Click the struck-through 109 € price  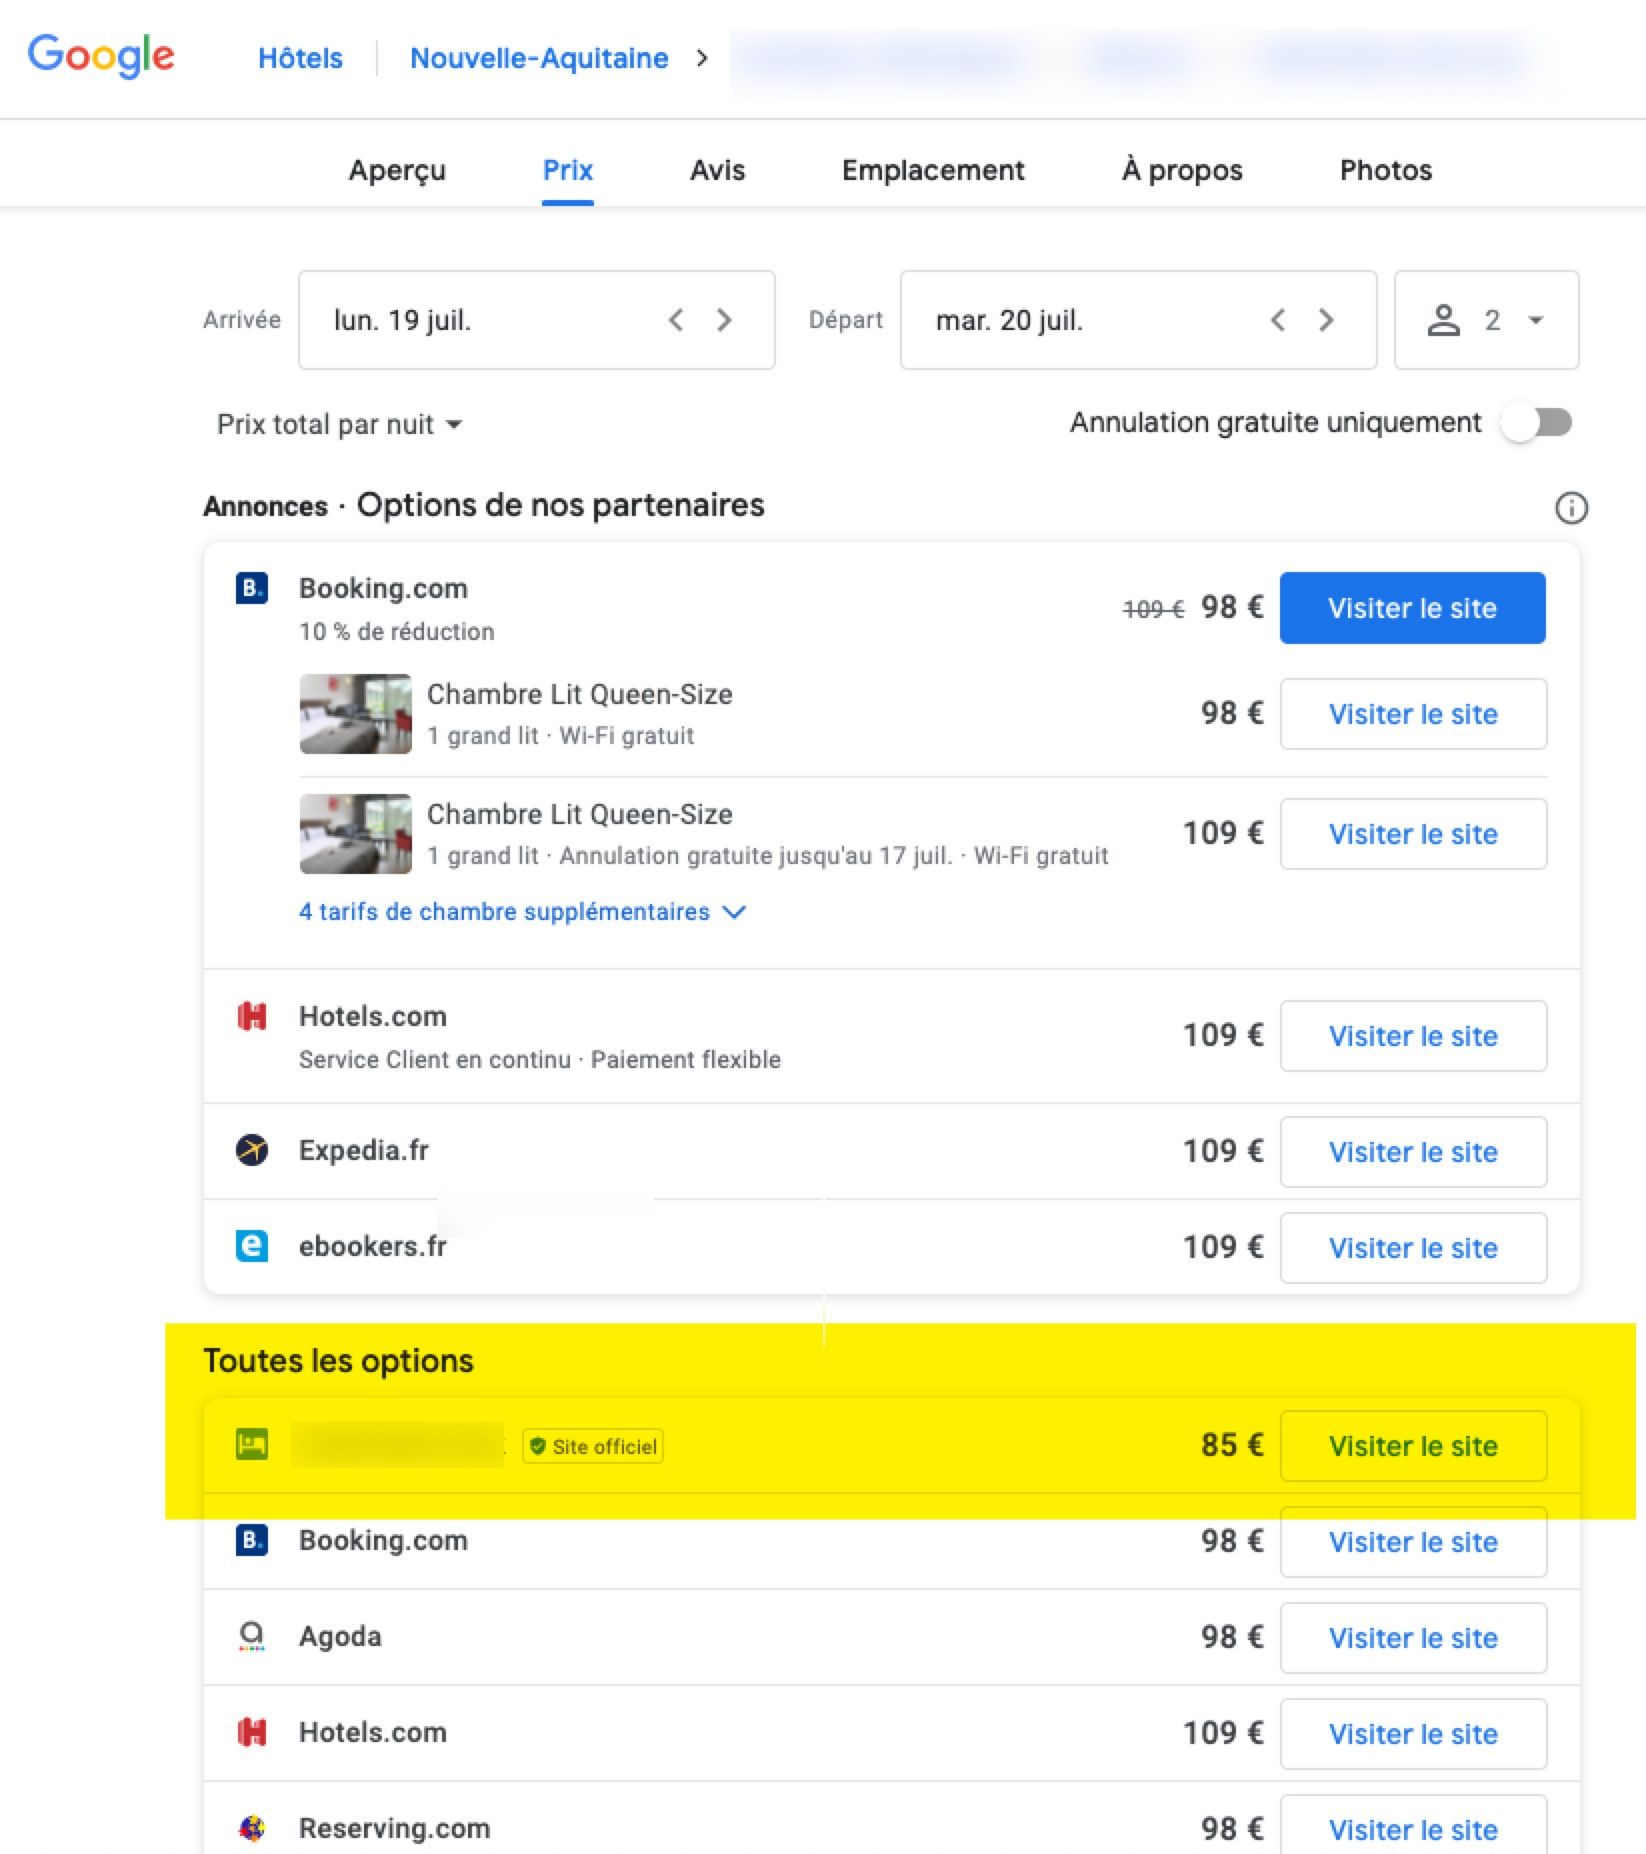pos(1153,609)
